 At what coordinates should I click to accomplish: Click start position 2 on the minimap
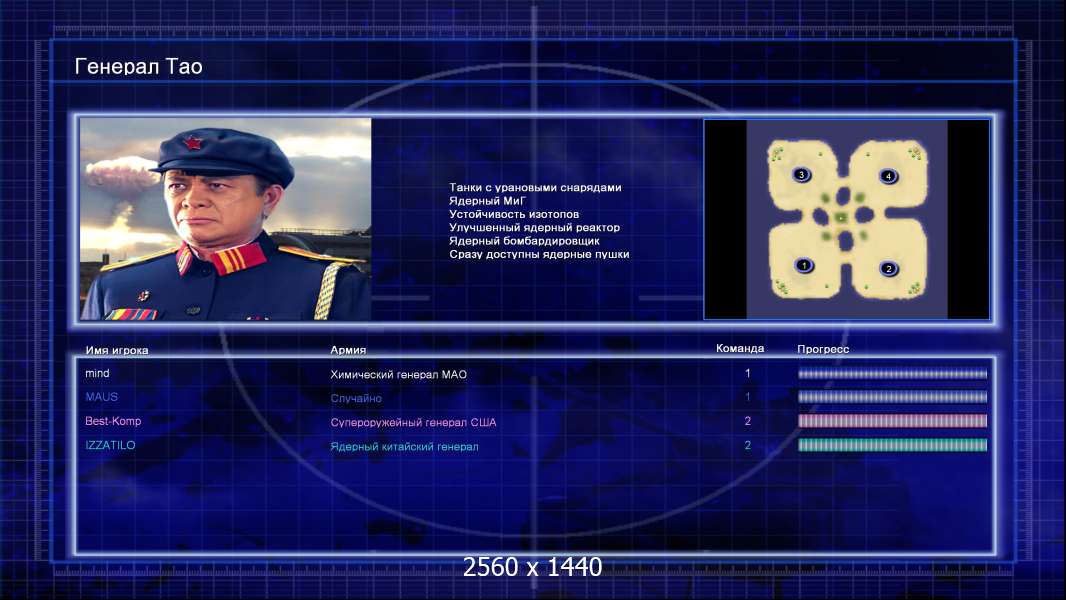(888, 268)
